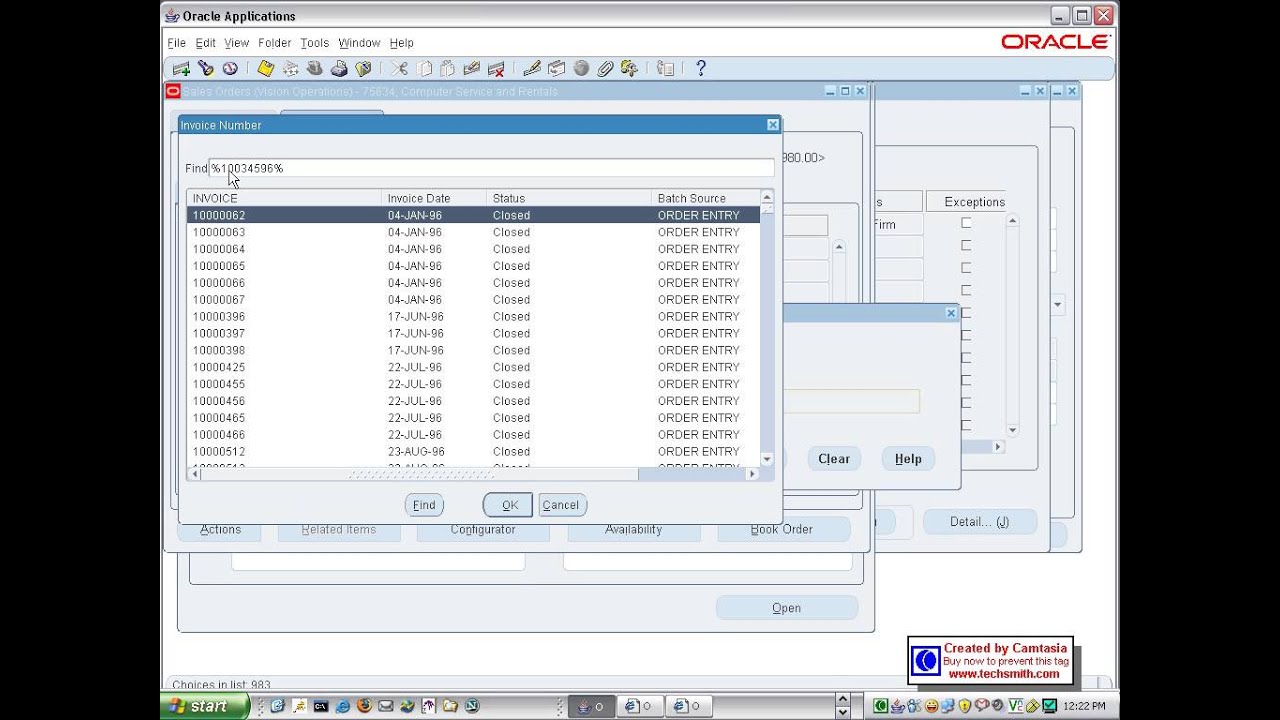Click the New record toolbar icon
Screen dimensions: 1280x720
[181, 68]
